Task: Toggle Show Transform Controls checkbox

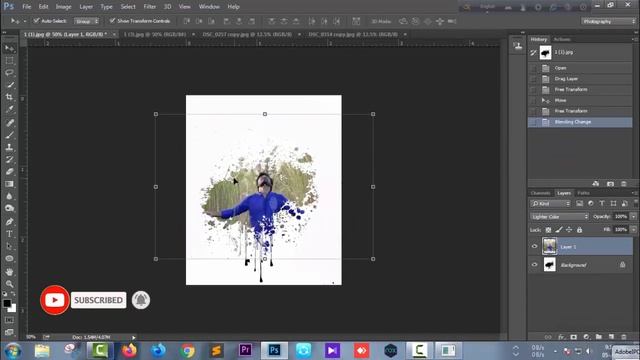Action: (x=112, y=20)
